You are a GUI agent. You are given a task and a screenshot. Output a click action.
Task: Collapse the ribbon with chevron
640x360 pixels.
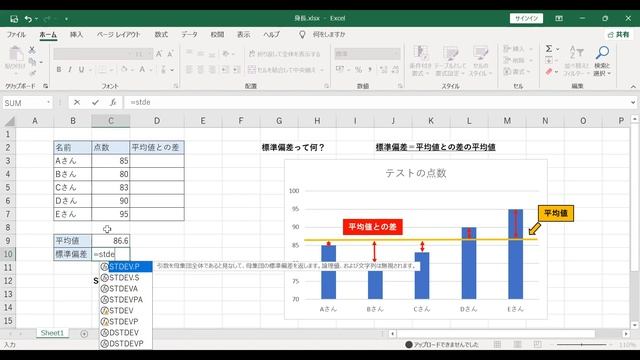coord(633,87)
